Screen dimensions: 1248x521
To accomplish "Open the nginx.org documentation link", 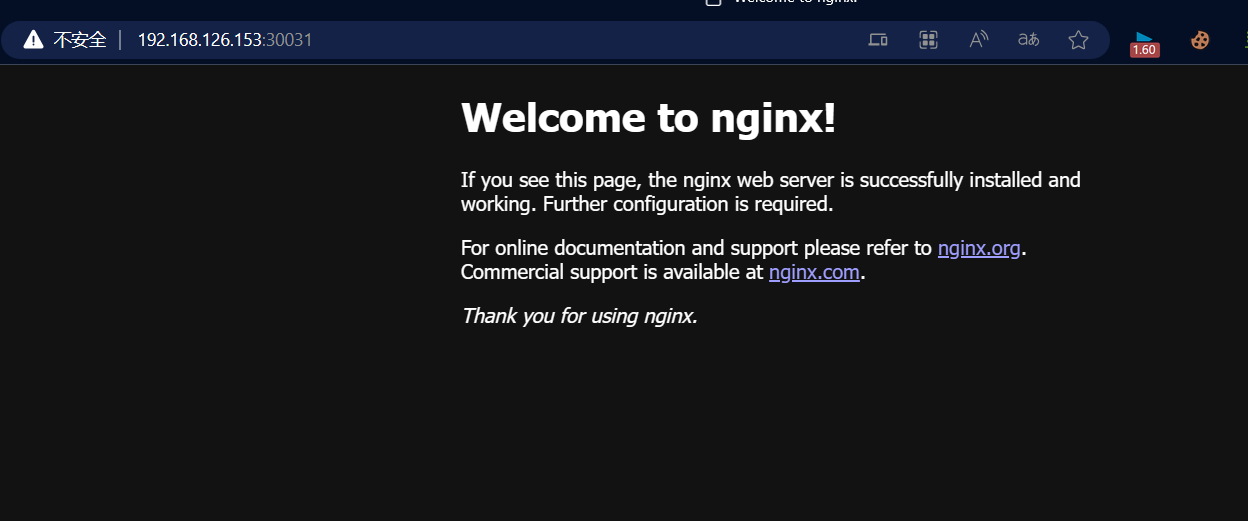I will point(979,248).
